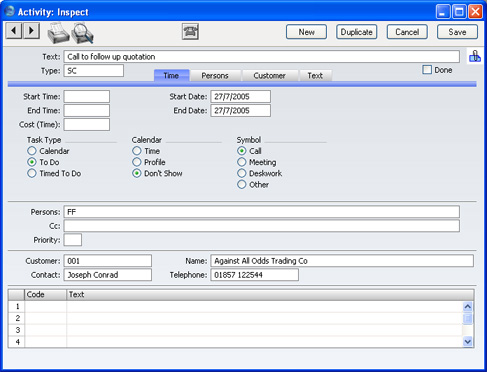Click the End Time field
Image resolution: width=487 pixels, height=372 pixels.
pos(87,111)
